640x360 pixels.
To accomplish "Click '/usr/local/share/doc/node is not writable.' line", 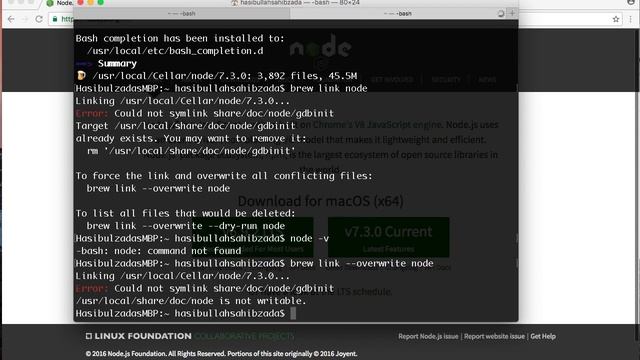I will (x=191, y=301).
